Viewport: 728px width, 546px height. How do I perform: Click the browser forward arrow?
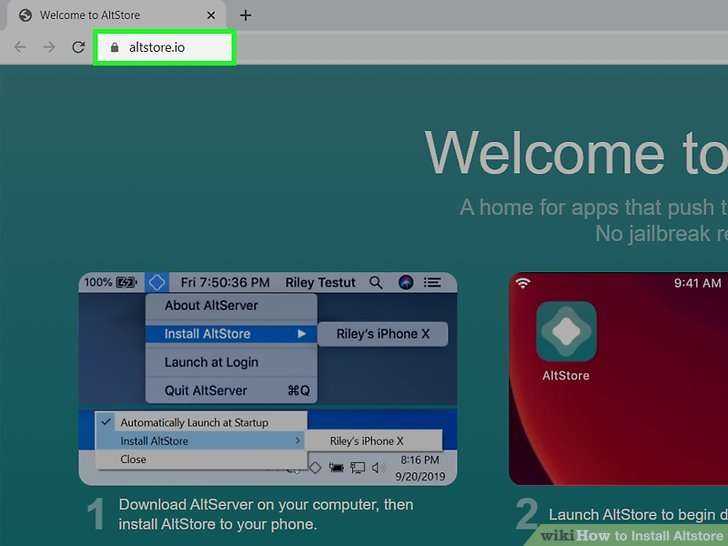click(x=49, y=47)
